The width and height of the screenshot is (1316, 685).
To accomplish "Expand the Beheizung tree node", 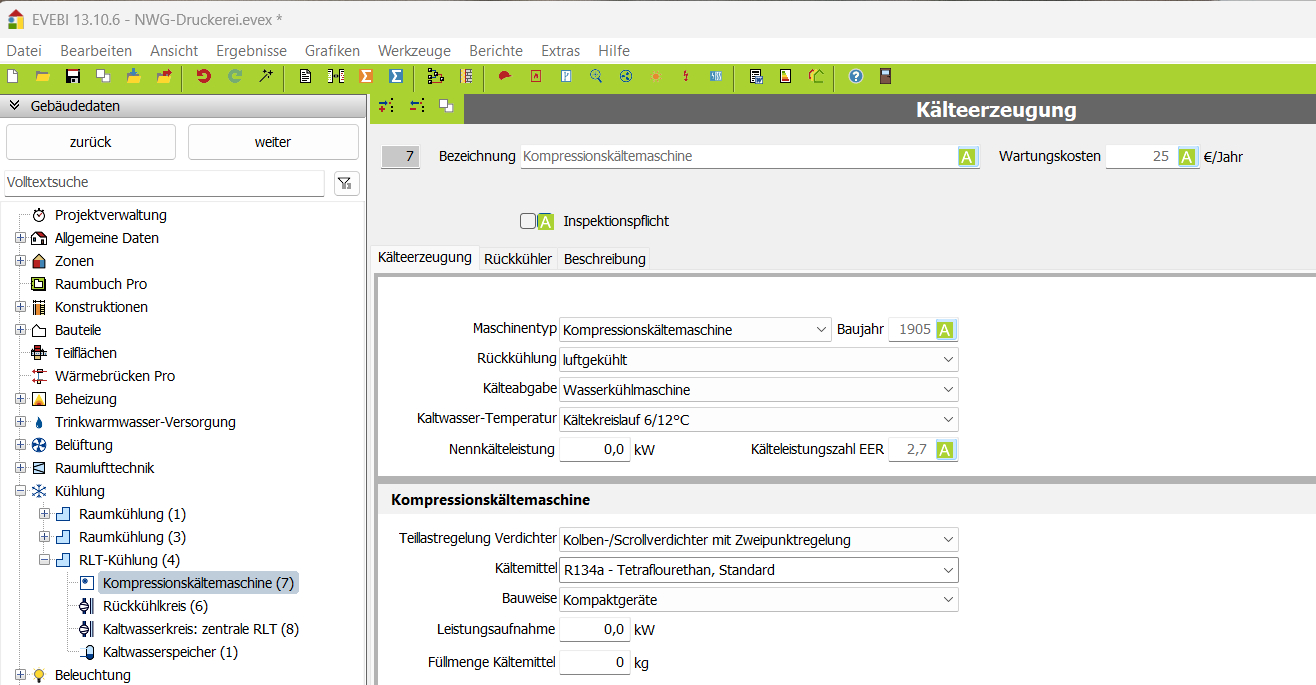I will click(x=20, y=399).
